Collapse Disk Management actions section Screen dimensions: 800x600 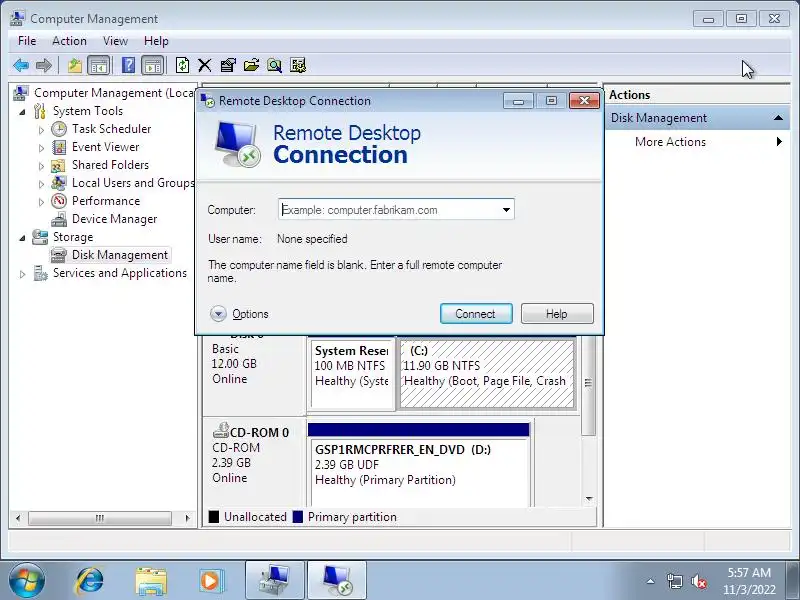point(778,118)
